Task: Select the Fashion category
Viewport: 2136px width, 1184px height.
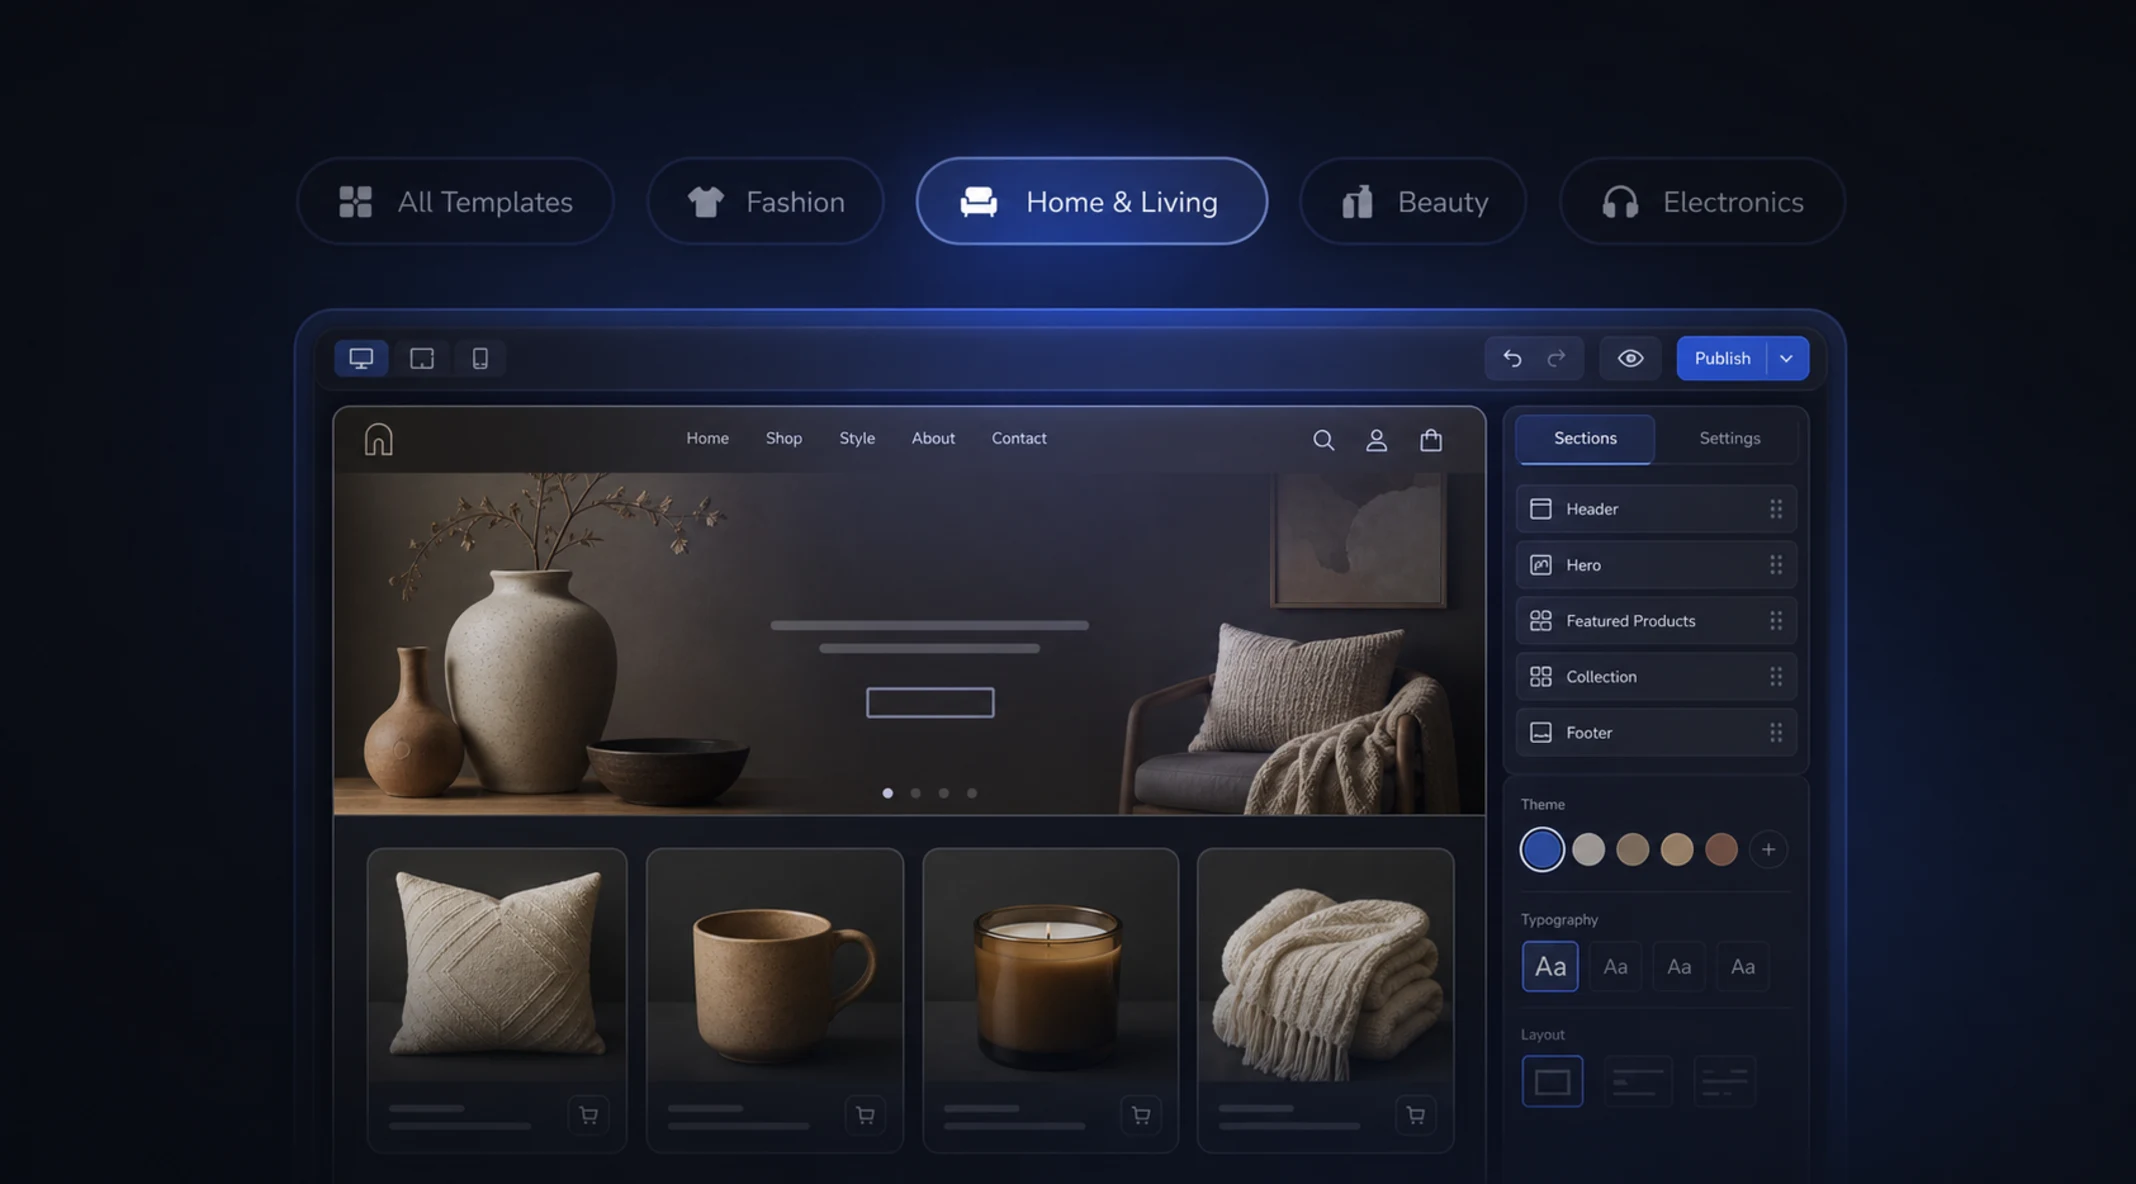Action: pos(766,201)
